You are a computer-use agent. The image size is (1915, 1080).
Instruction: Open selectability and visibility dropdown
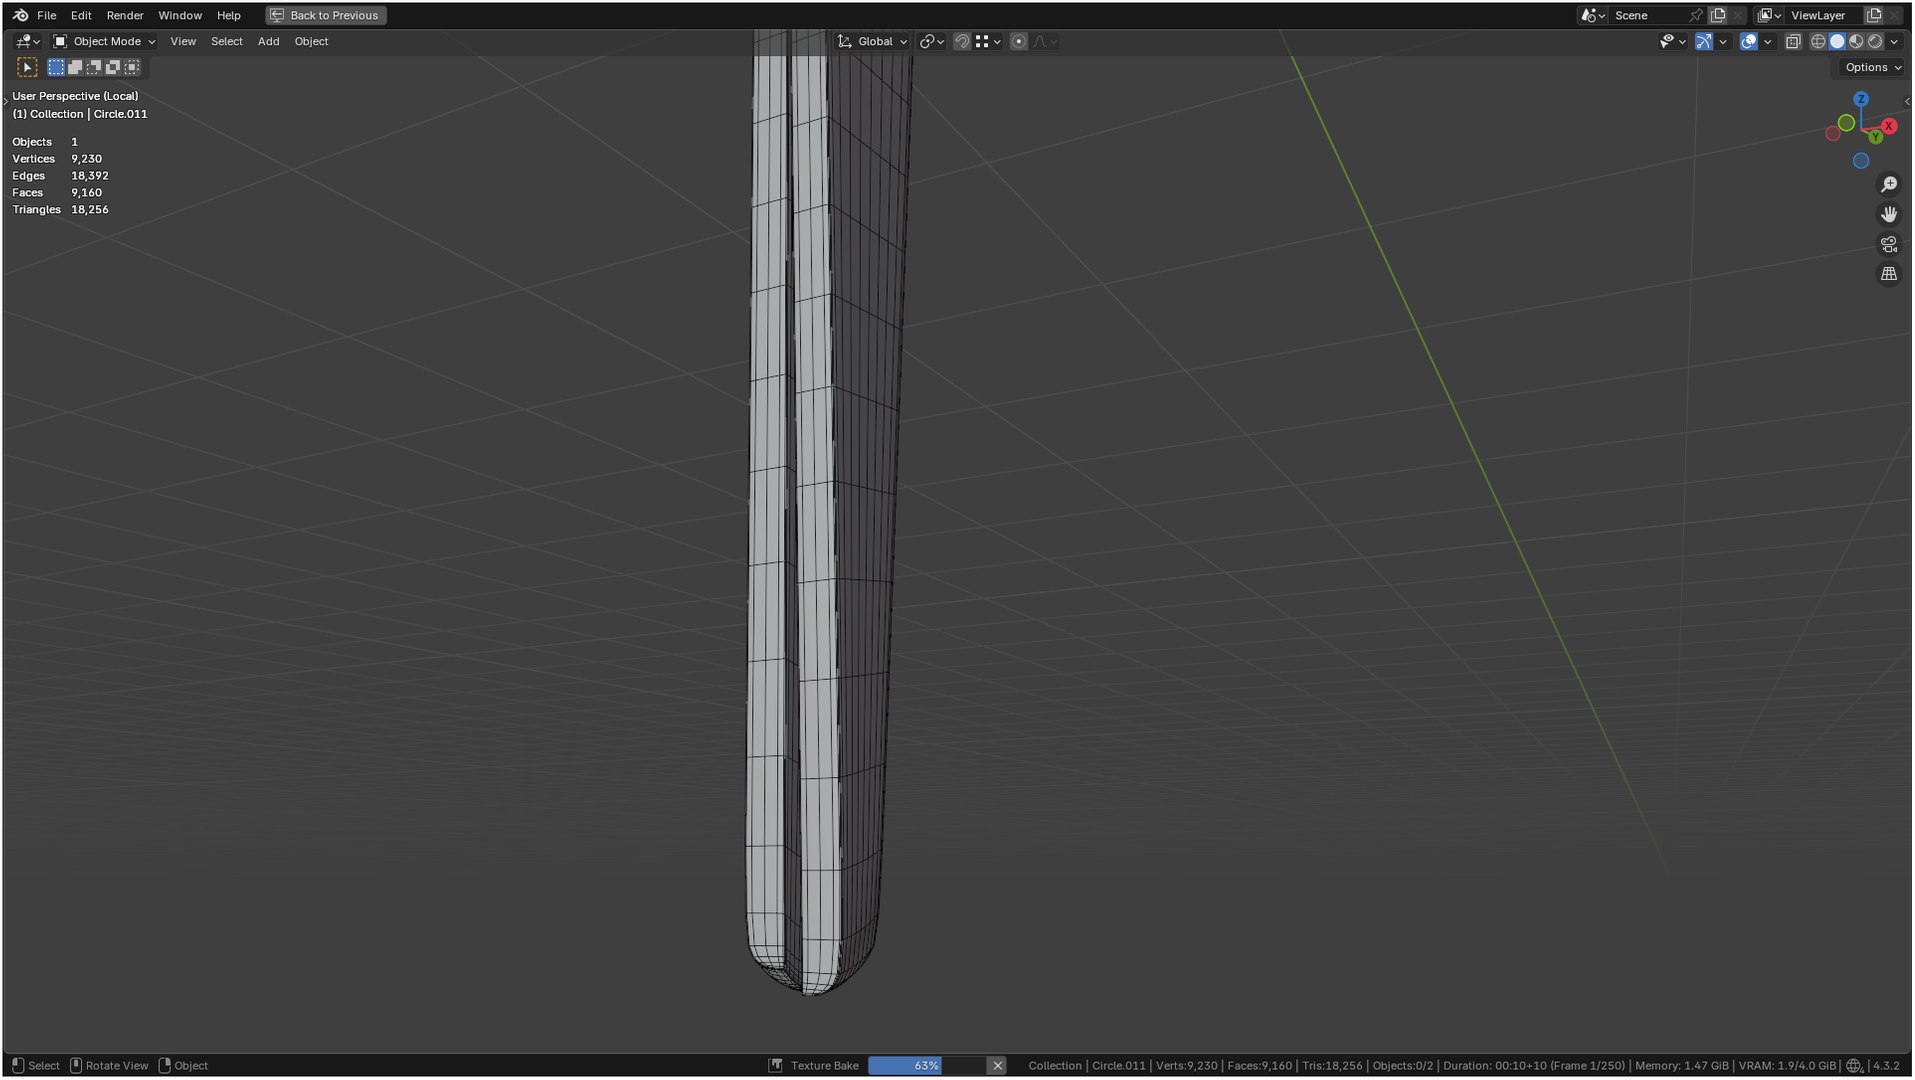[1672, 41]
